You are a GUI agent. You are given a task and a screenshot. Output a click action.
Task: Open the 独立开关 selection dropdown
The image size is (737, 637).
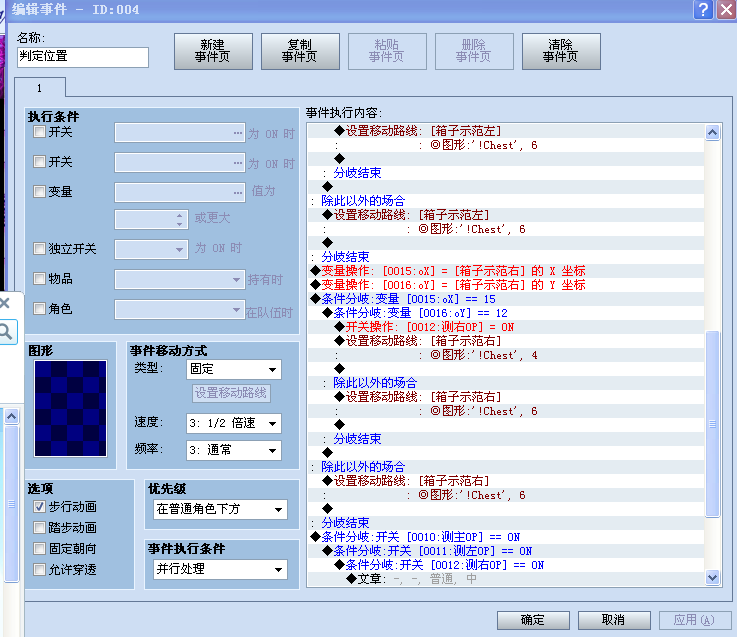(151, 249)
